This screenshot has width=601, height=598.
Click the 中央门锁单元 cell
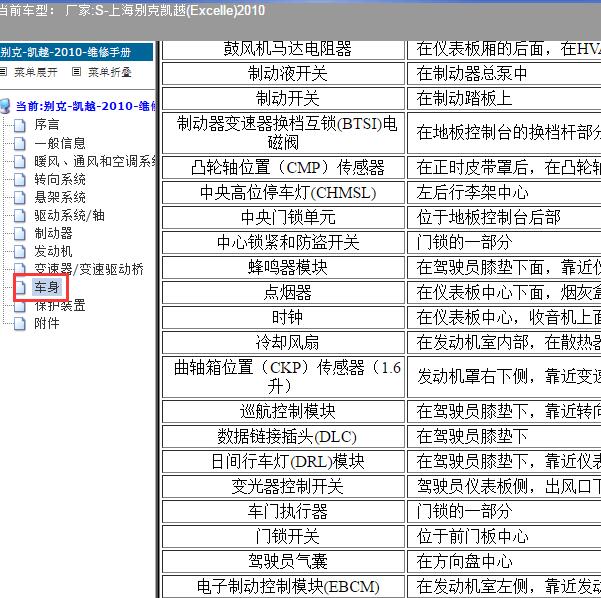283,217
